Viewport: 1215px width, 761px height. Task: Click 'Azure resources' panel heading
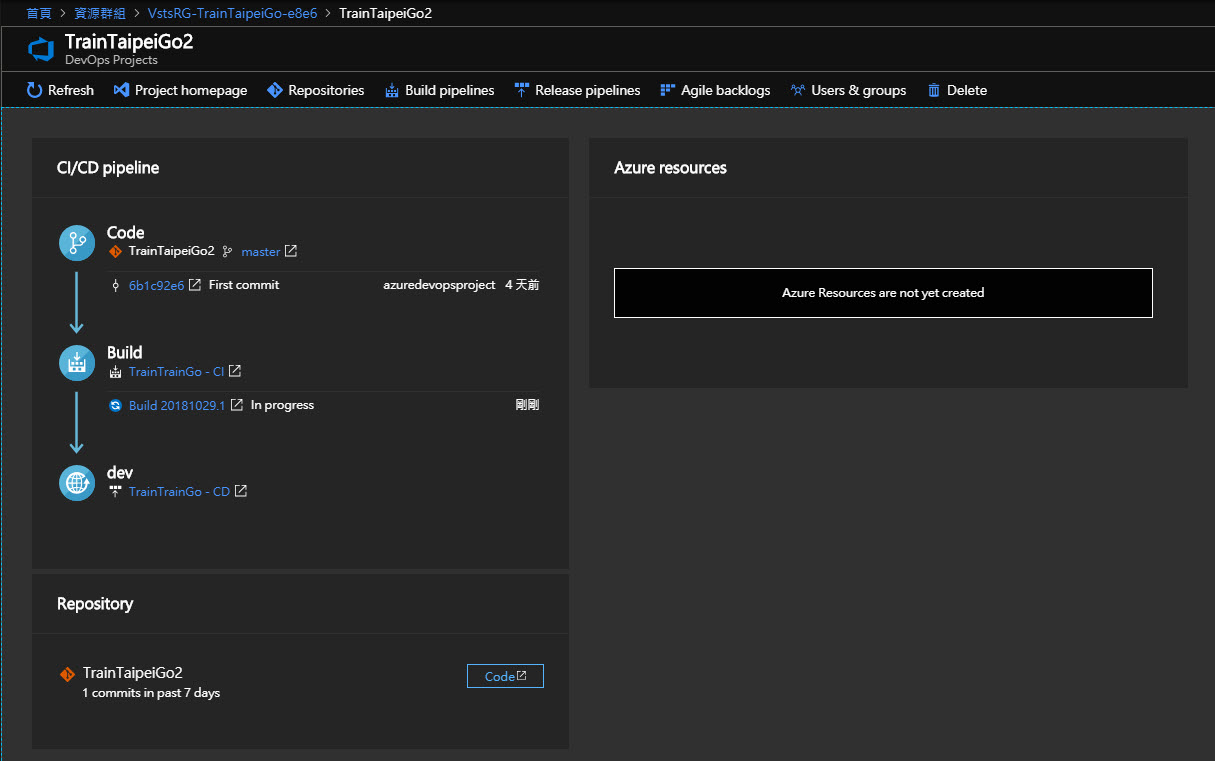670,168
